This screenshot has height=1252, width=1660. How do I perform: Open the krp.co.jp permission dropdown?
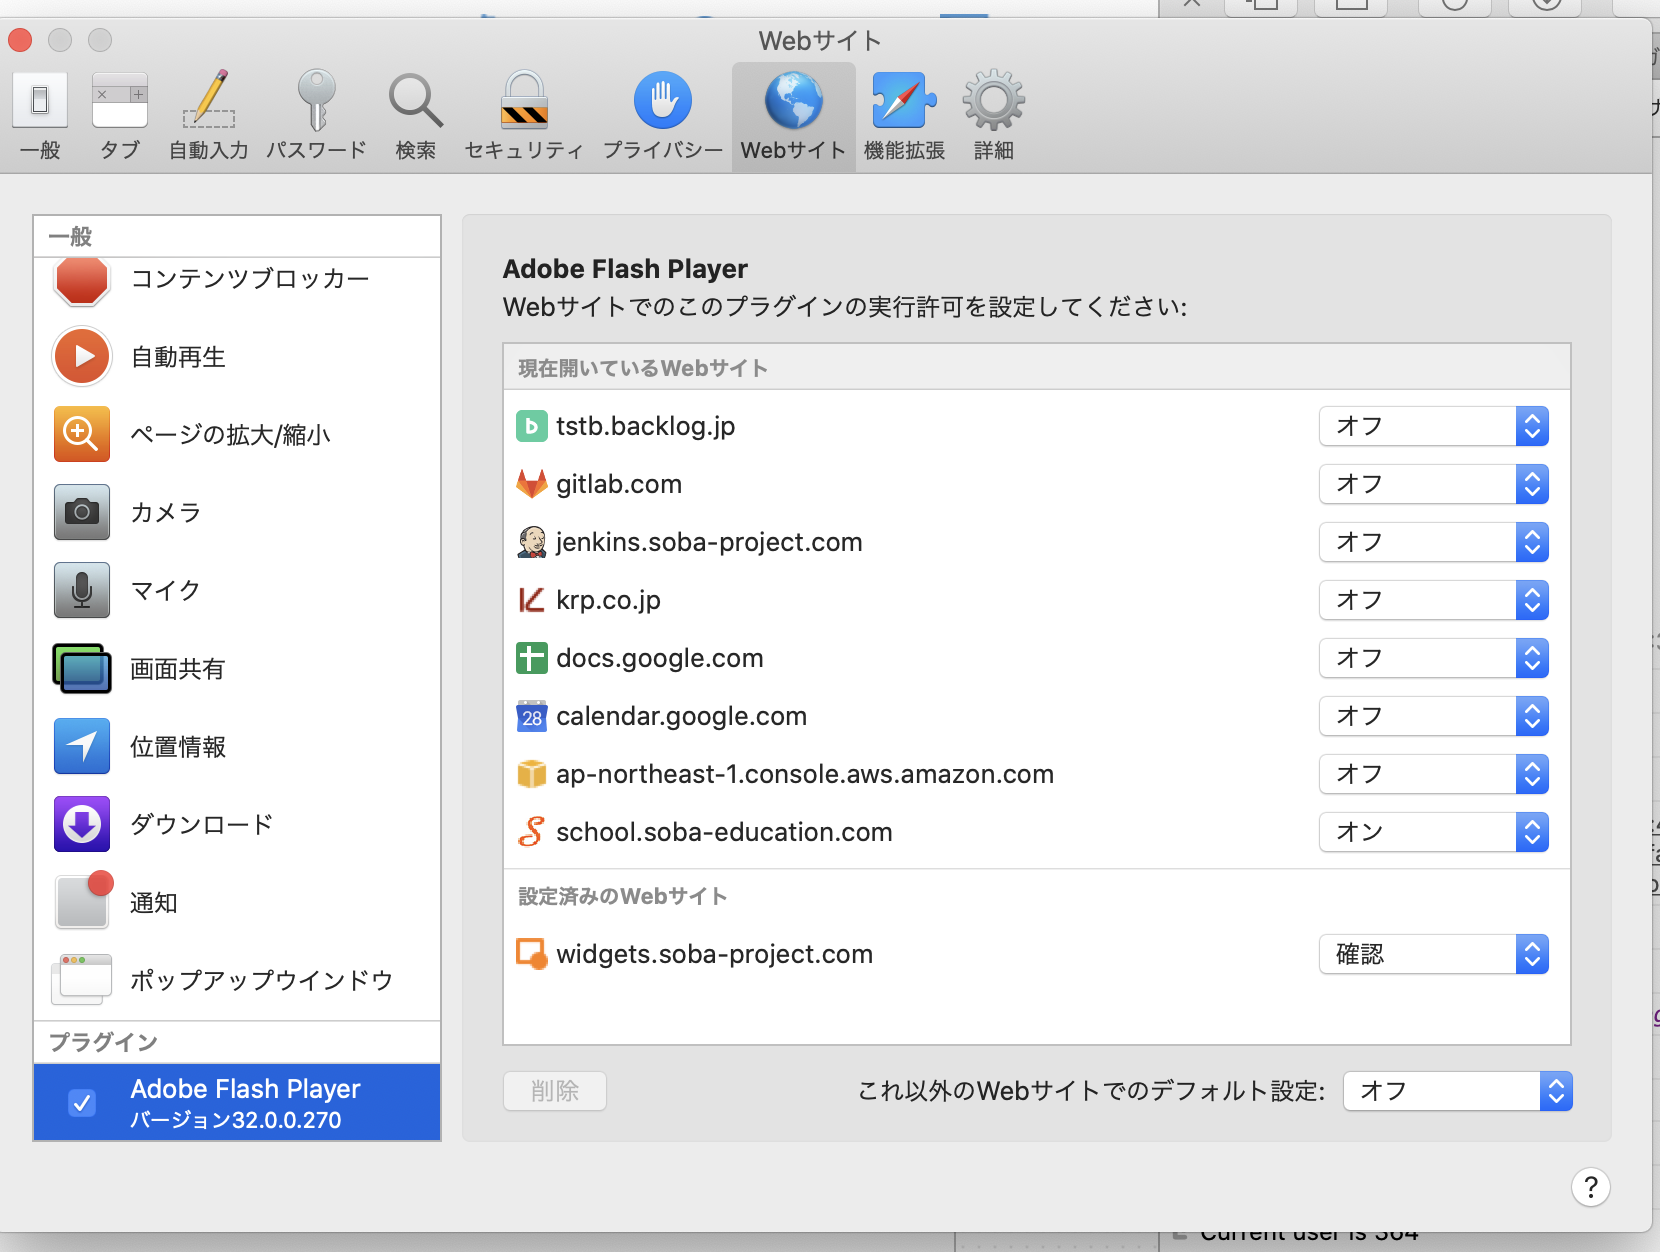1434,601
